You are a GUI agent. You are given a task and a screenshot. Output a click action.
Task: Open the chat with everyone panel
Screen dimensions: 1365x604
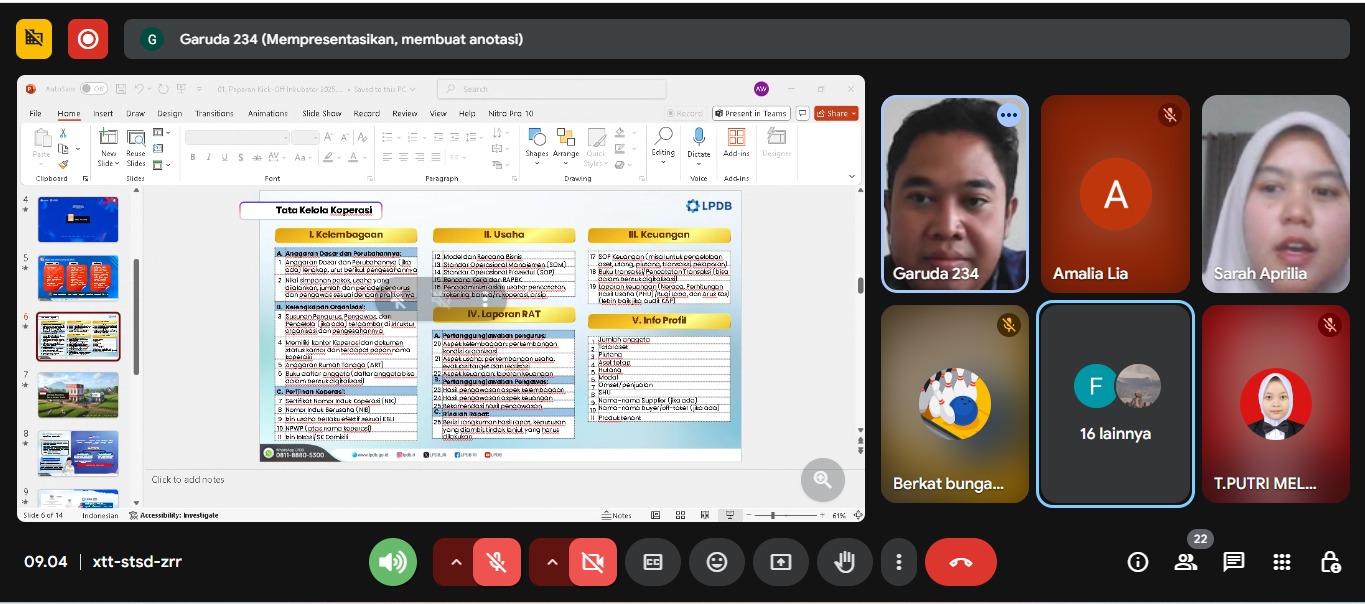tap(1234, 562)
